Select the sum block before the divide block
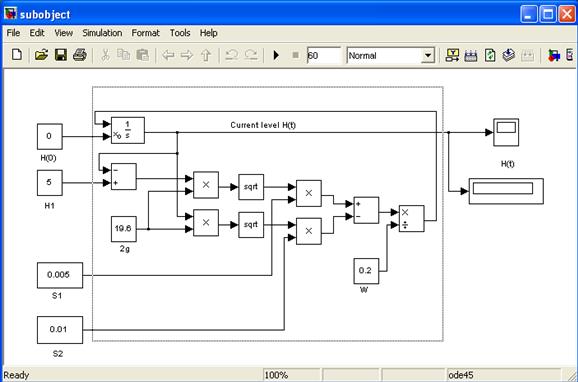Viewport: 578px width, 382px height. pos(366,210)
